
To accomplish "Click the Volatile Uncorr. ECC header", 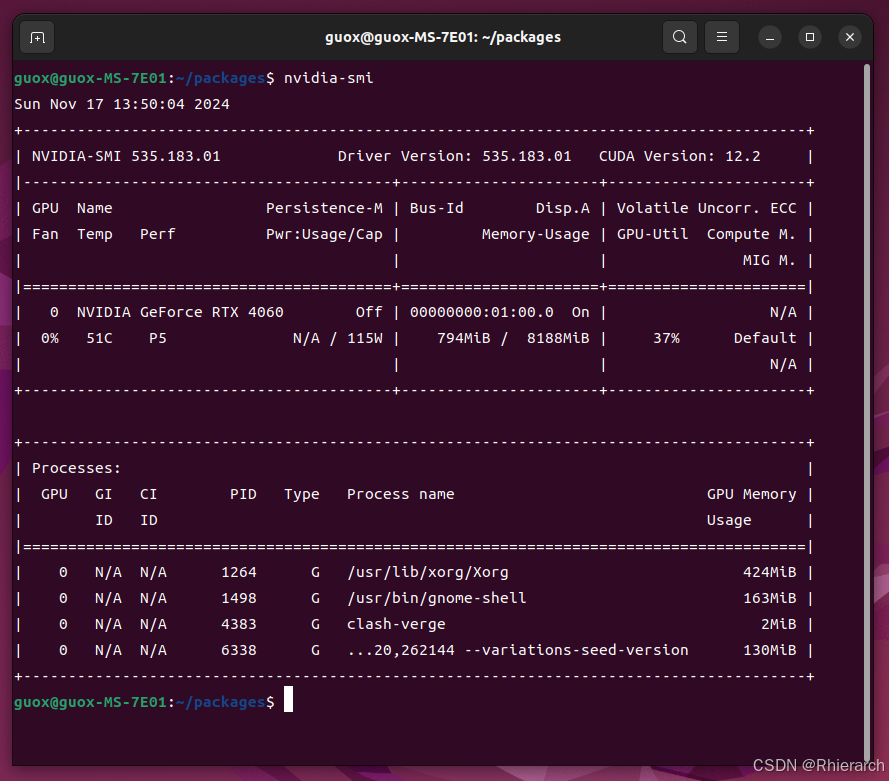I will 706,209.
